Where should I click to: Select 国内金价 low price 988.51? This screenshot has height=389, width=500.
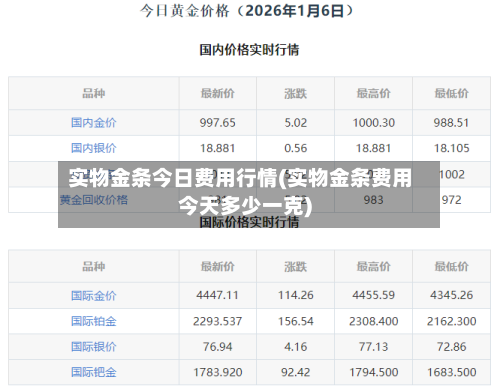[452, 123]
